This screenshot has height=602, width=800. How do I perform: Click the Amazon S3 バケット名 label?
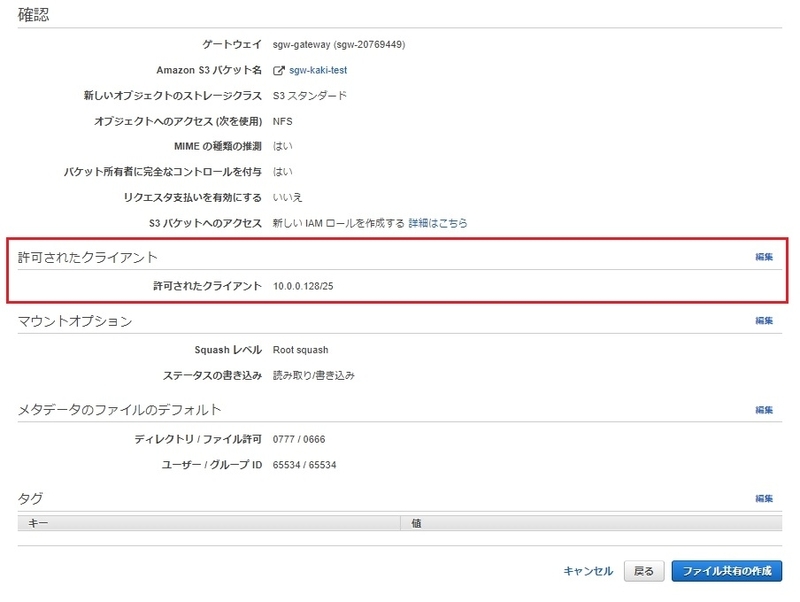209,70
